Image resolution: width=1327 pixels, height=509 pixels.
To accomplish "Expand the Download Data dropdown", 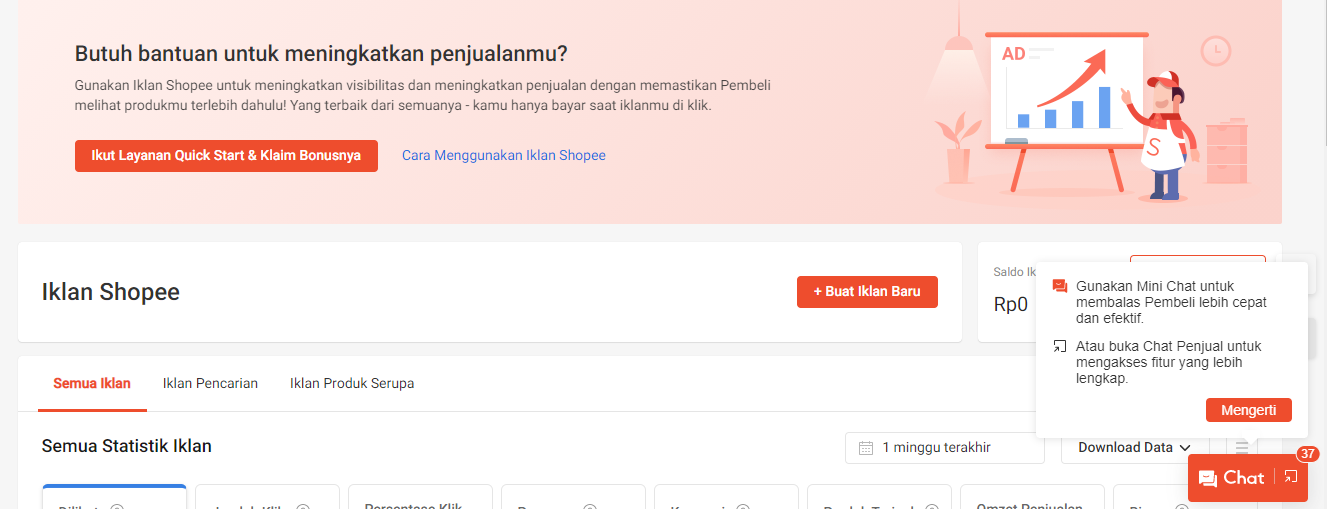I will point(1135,448).
